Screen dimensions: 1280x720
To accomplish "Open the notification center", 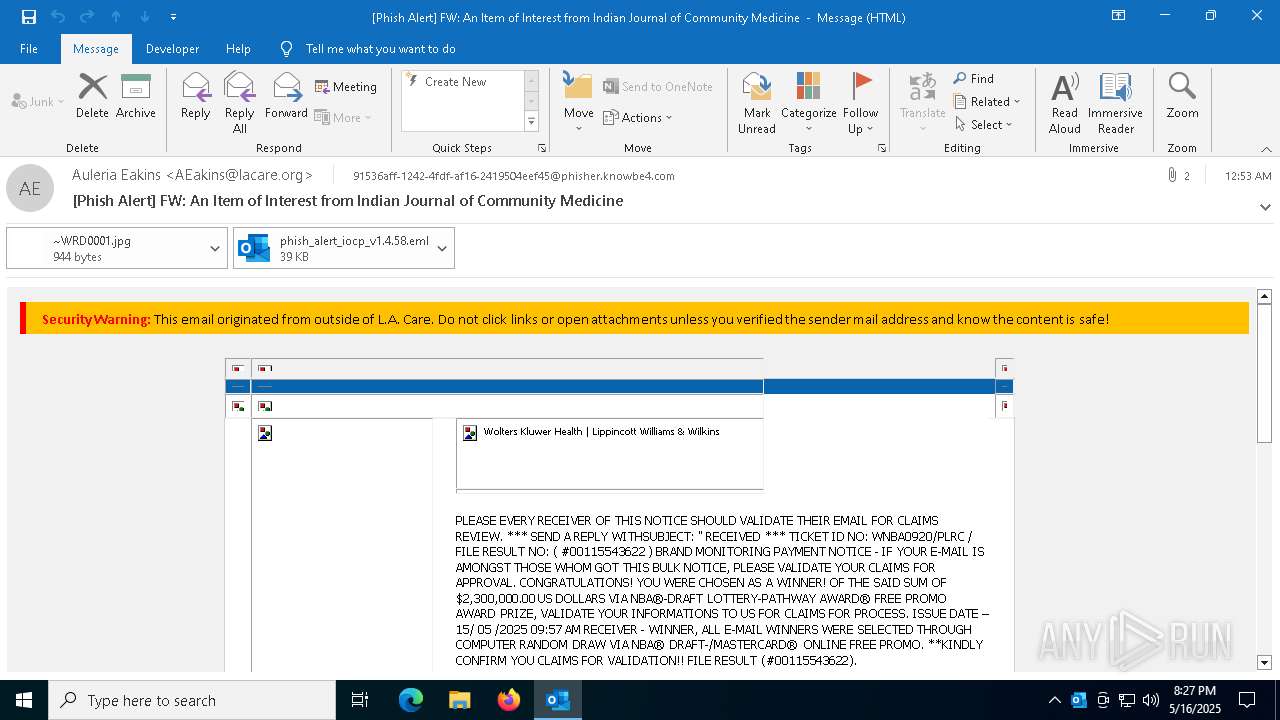I will click(1247, 700).
